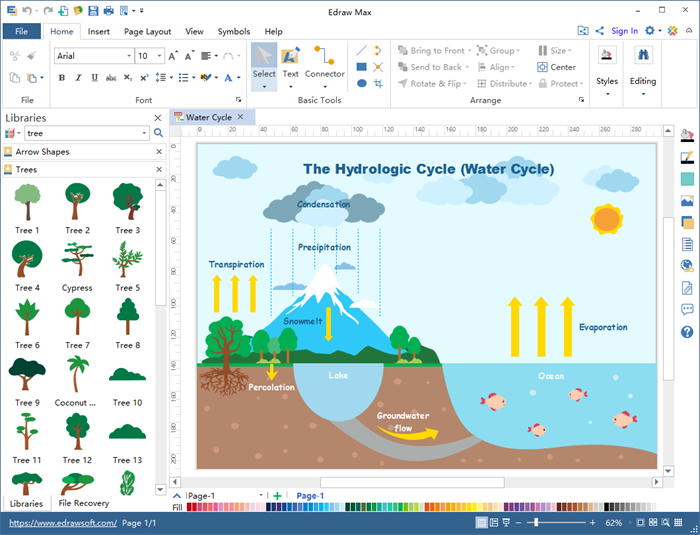Screen dimensions: 700x535
Task: Click the Sign In link
Action: point(624,31)
